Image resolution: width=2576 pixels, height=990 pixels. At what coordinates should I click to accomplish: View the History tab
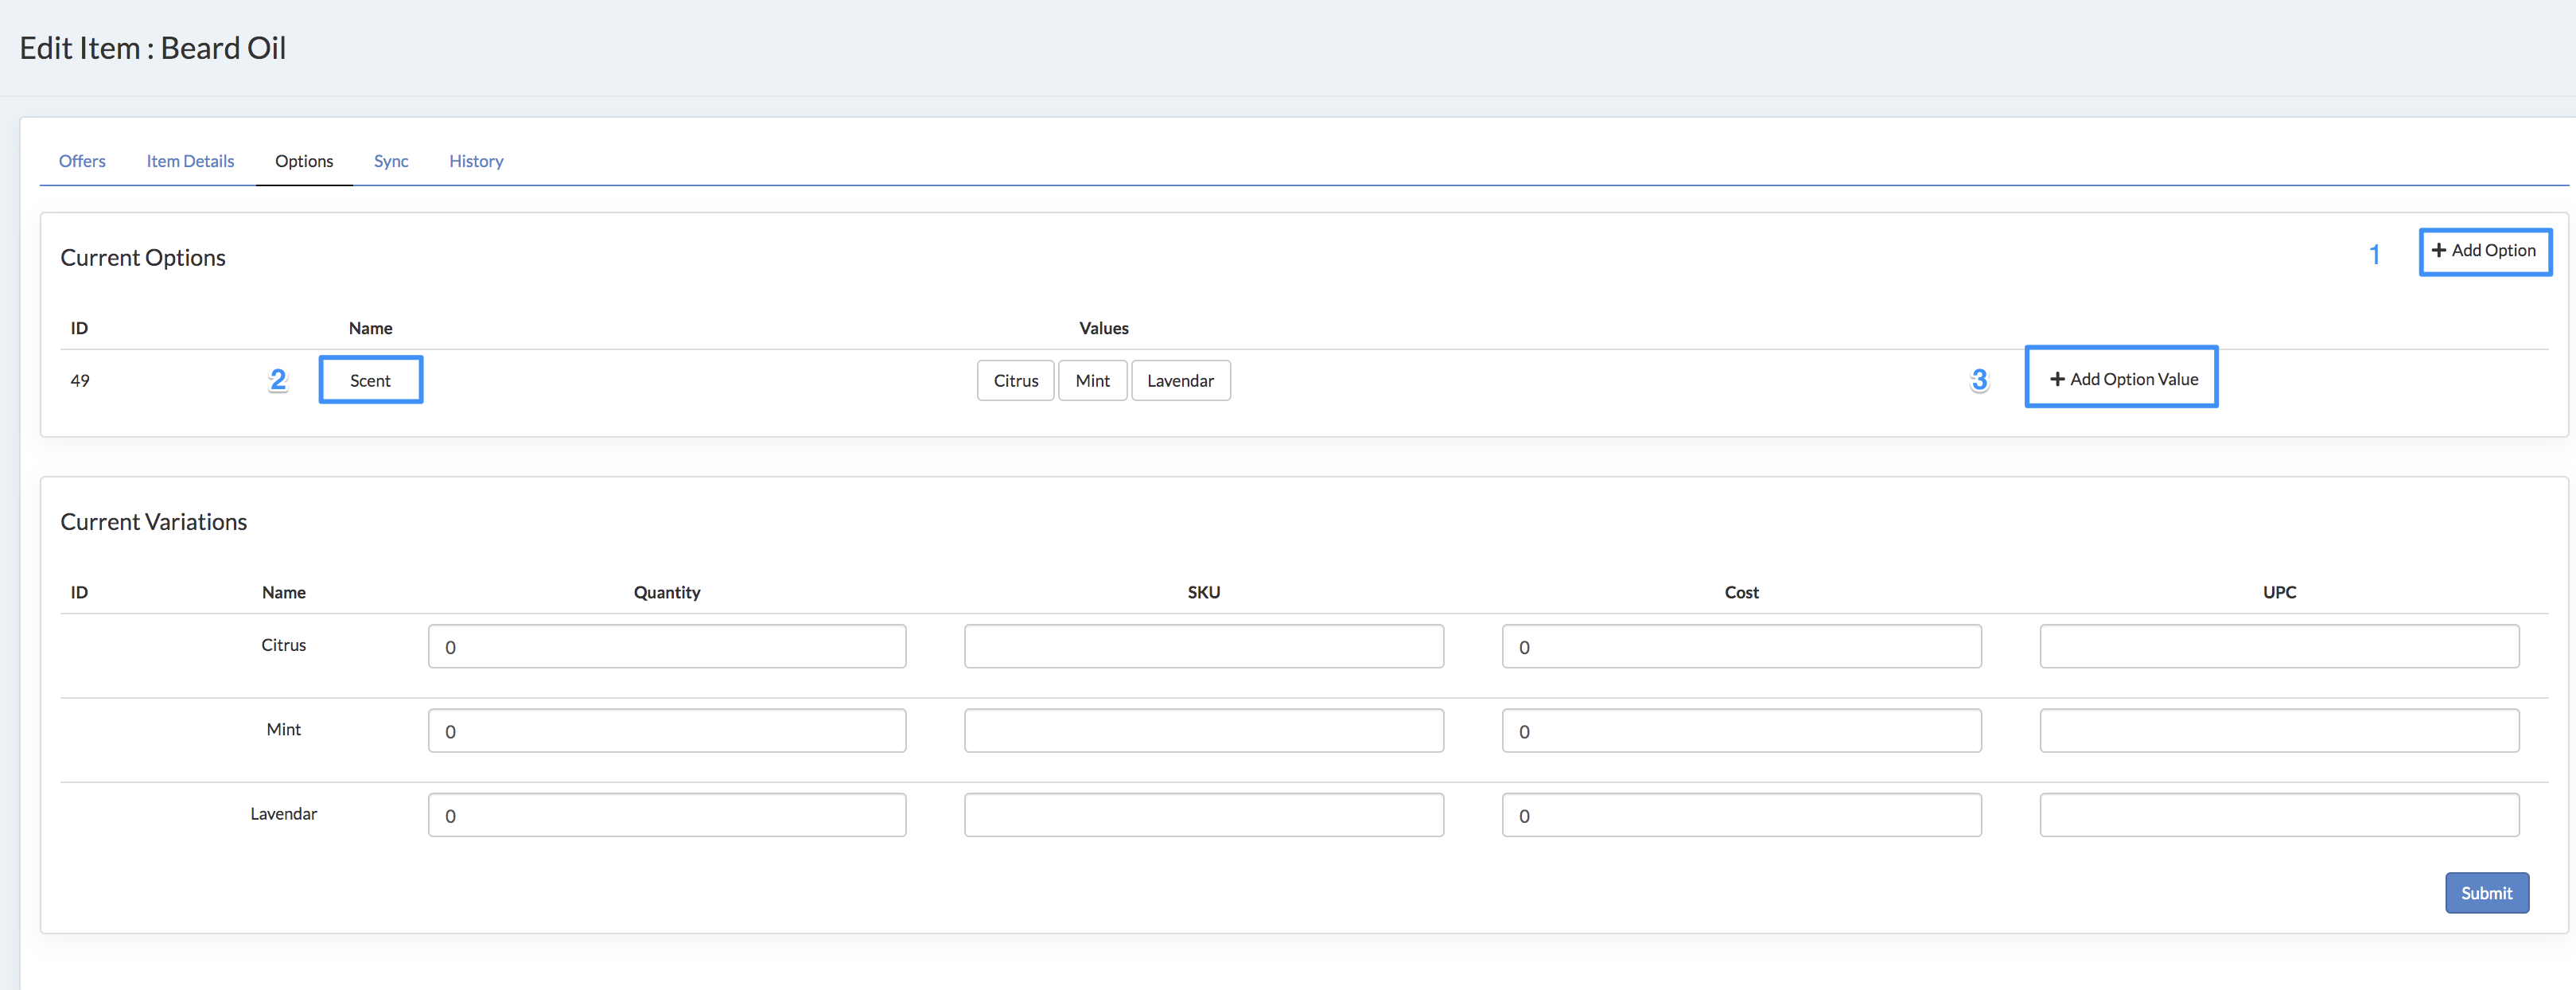tap(476, 161)
